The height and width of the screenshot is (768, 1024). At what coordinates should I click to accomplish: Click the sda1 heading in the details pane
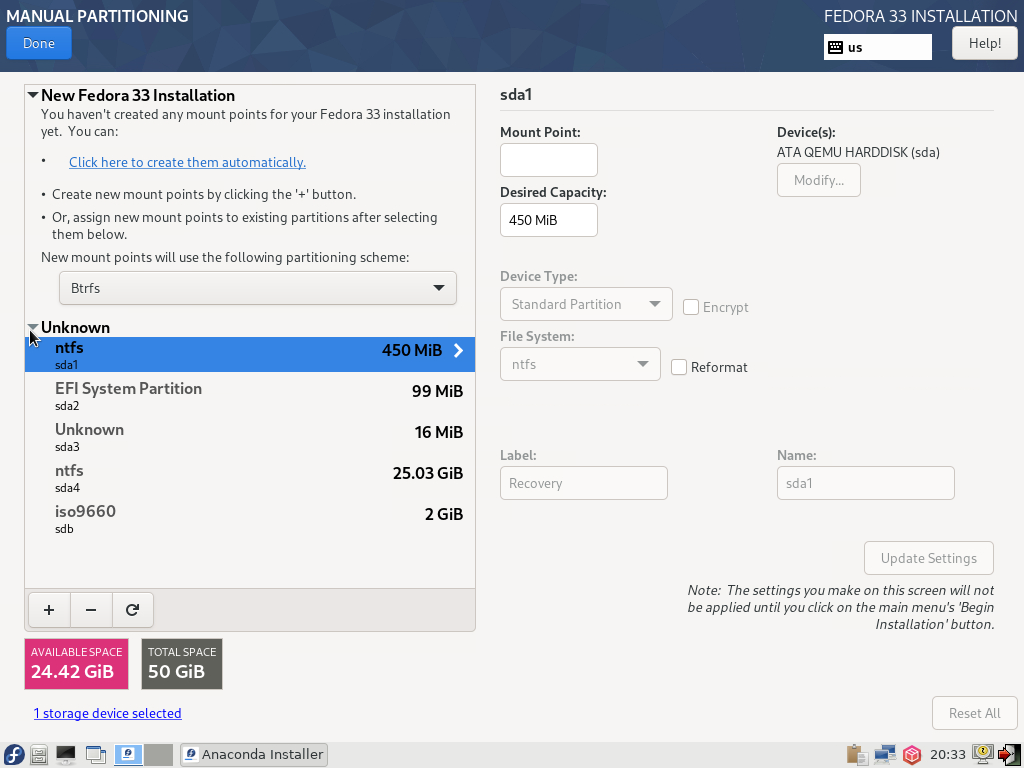[516, 95]
